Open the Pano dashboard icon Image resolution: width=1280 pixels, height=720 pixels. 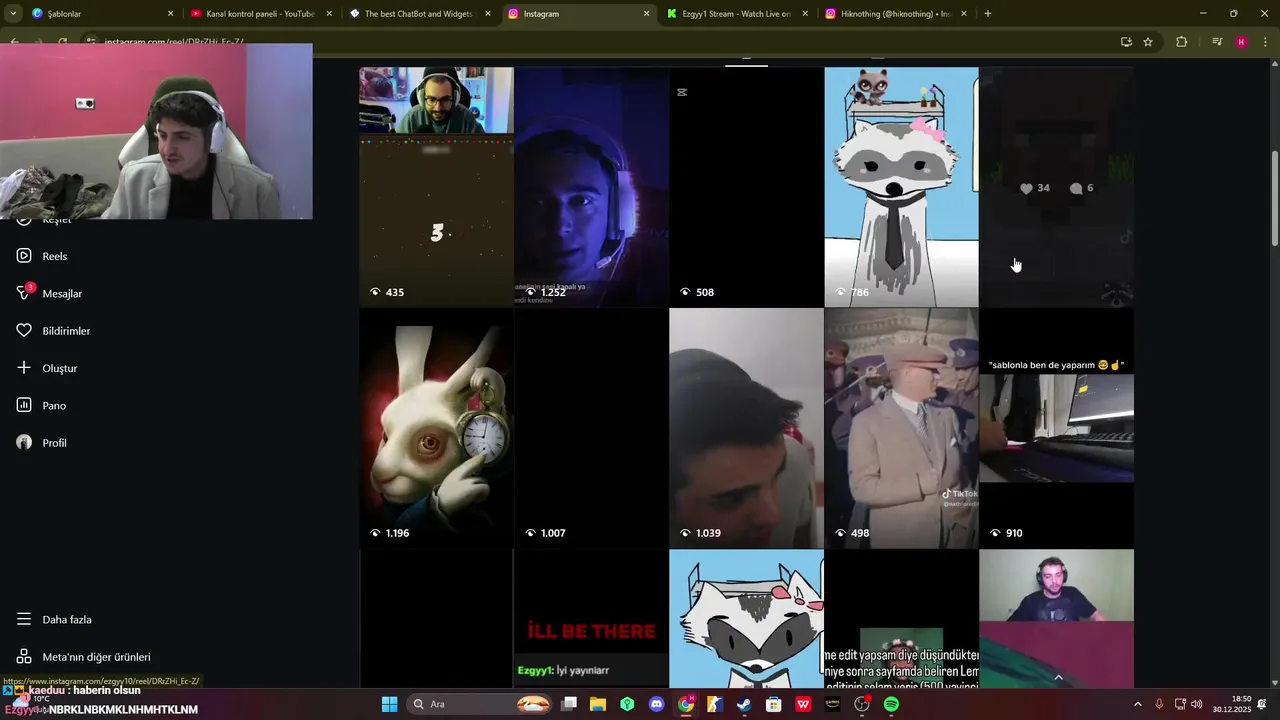coord(24,405)
